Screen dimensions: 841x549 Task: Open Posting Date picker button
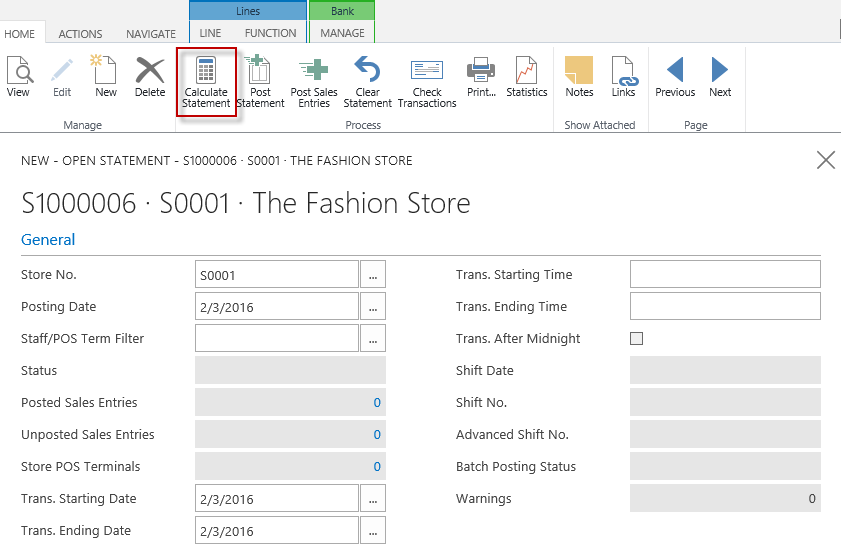372,307
